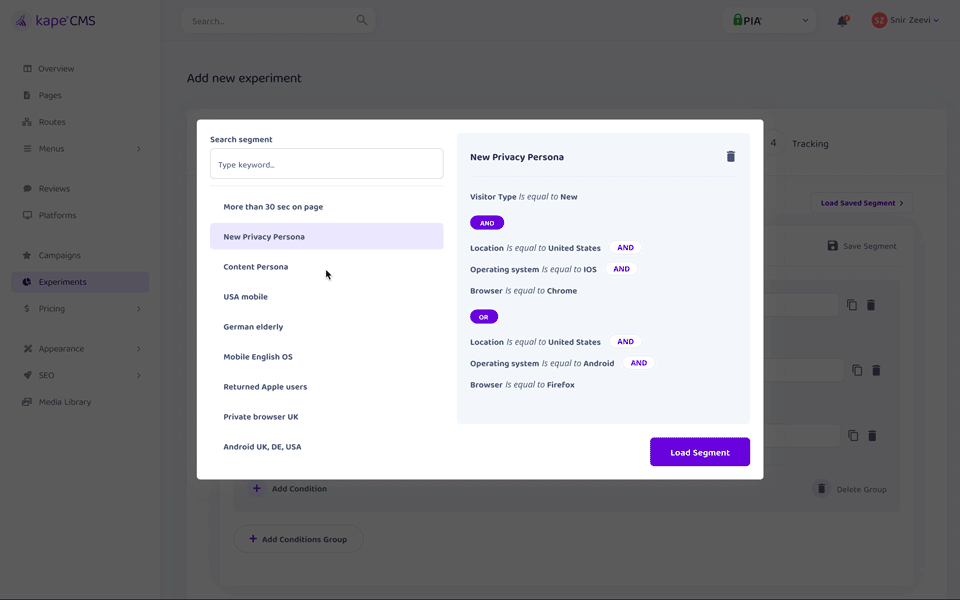Click the SZ user avatar
The width and height of the screenshot is (960, 600).
[879, 20]
